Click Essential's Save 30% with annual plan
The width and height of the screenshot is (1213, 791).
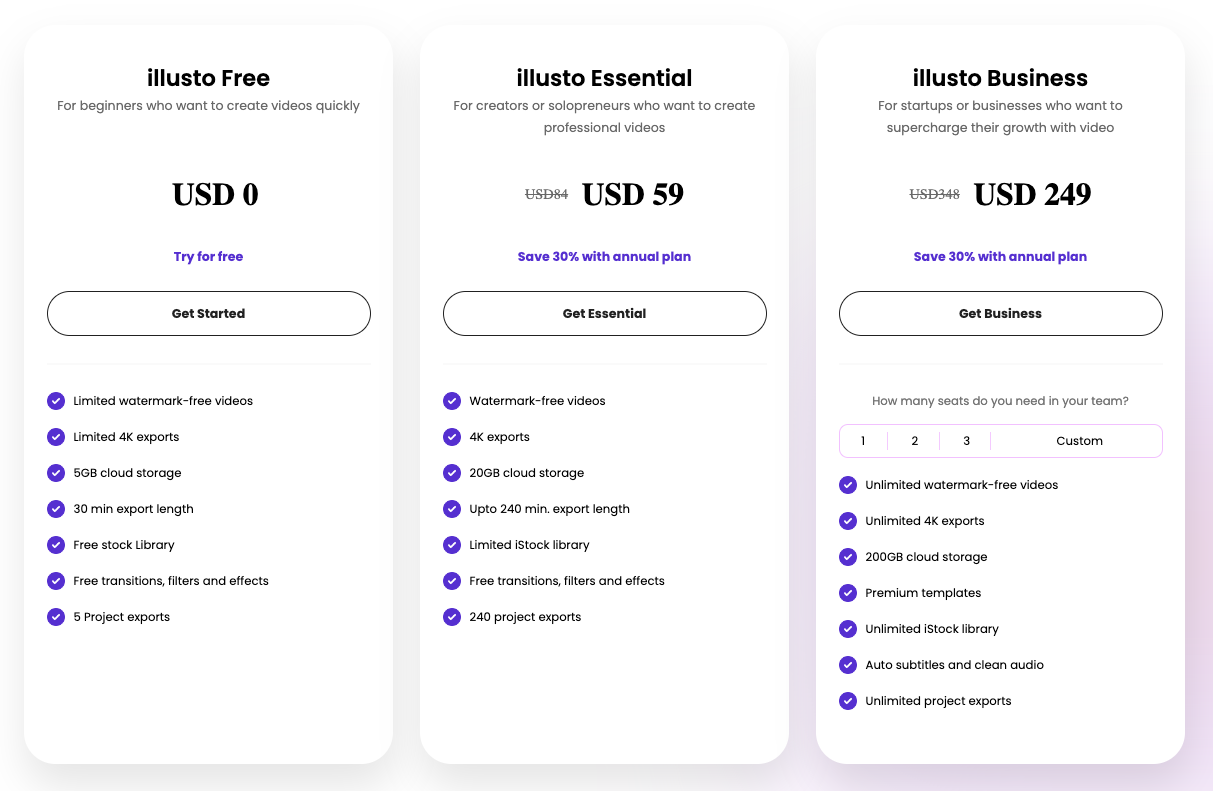(x=604, y=257)
